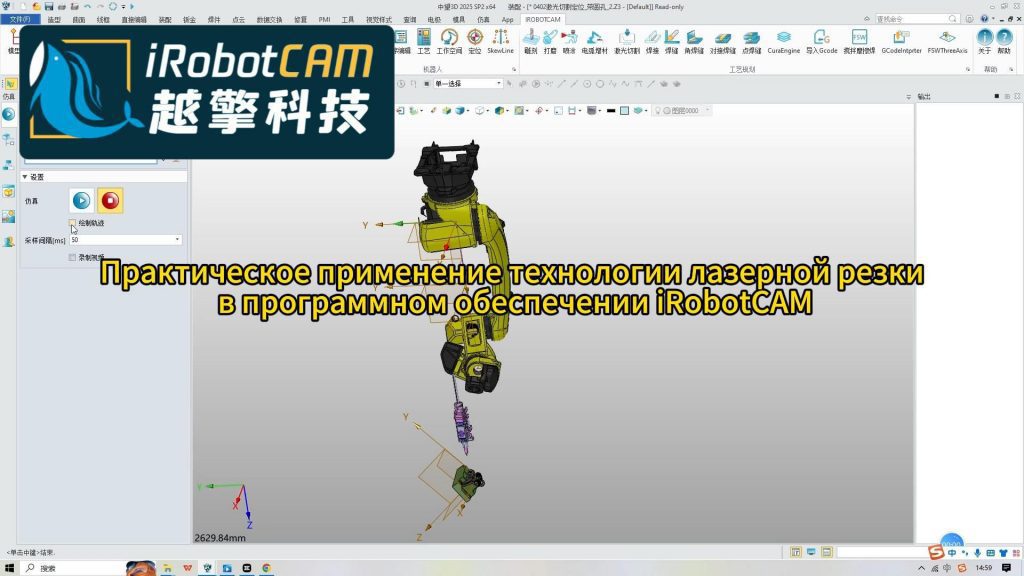Screen dimensions: 1024x576
Task: Switch to the 造型 modeling tab
Action: pyautogui.click(x=54, y=20)
